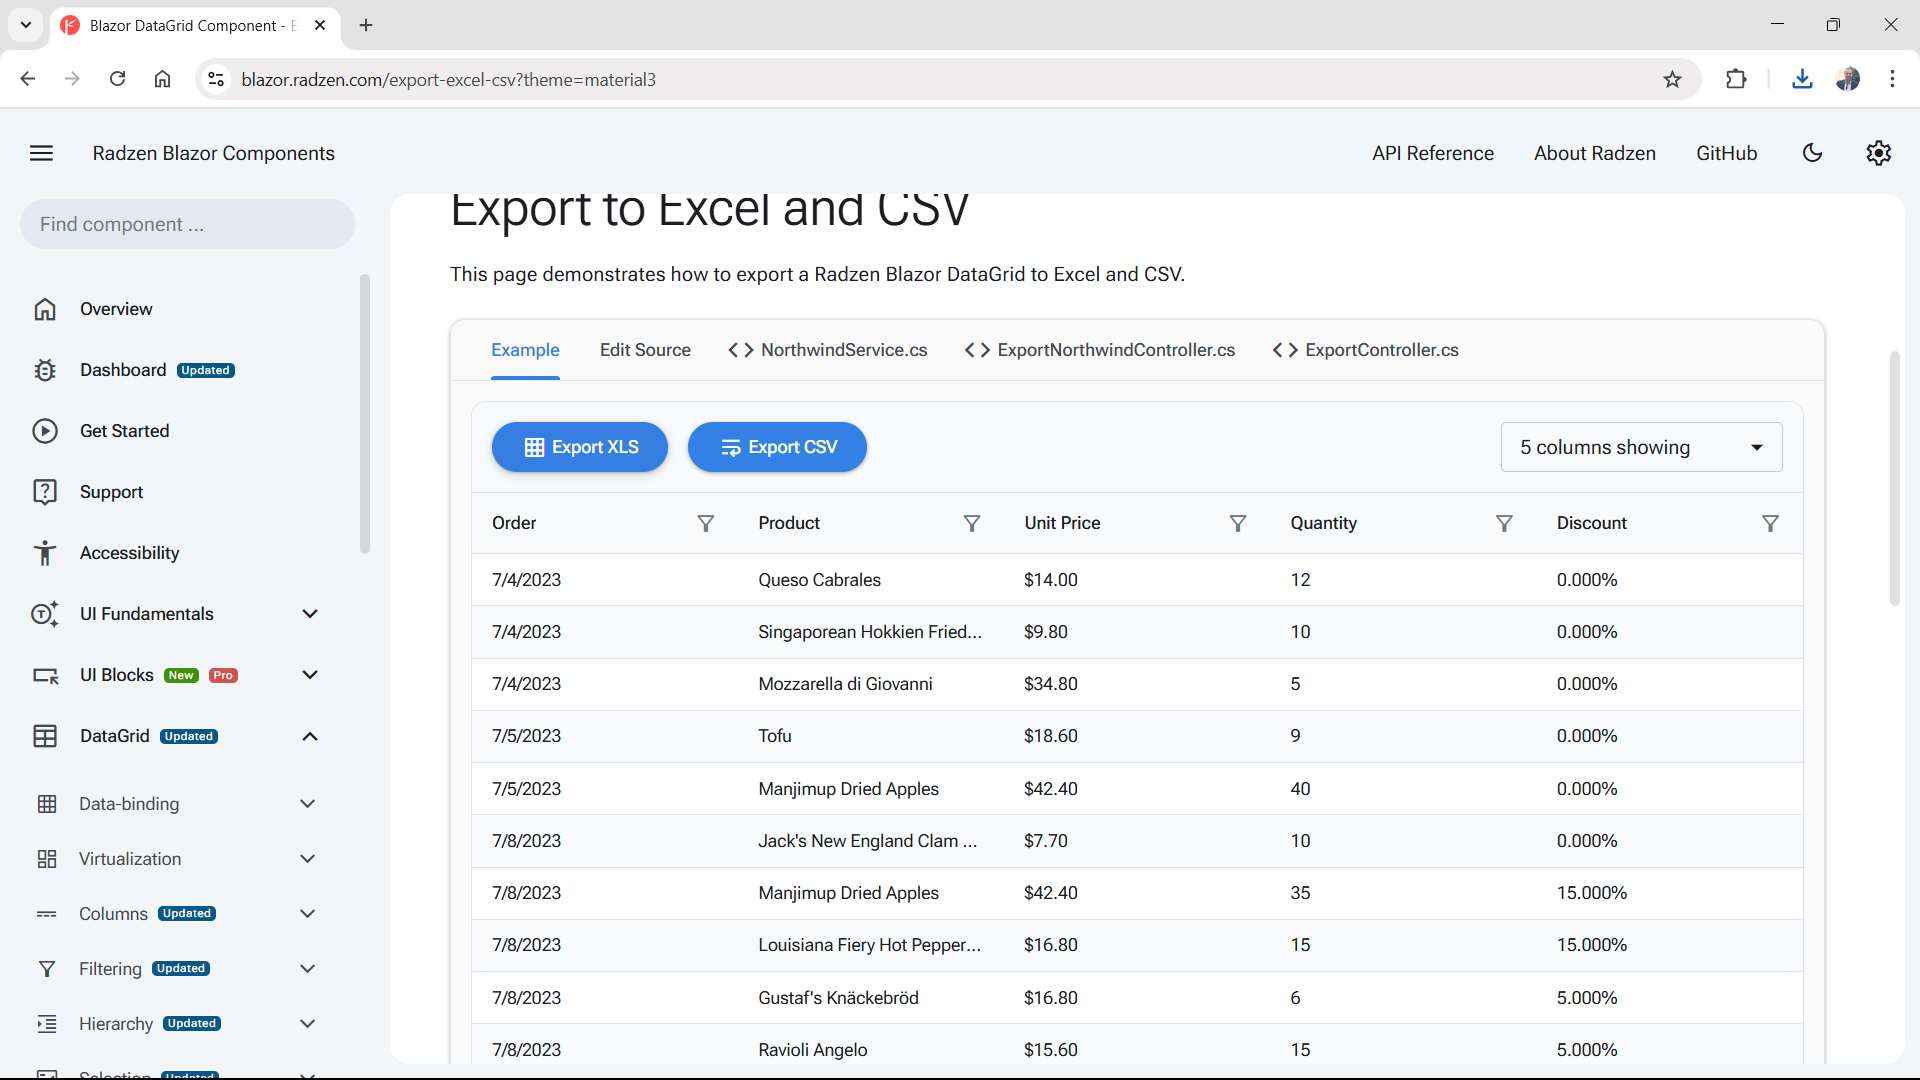
Task: Open the NorthwindService.cs tab
Action: point(828,350)
